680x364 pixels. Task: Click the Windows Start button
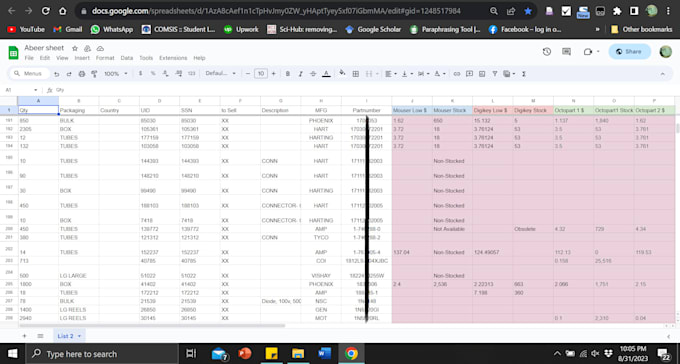click(13, 354)
